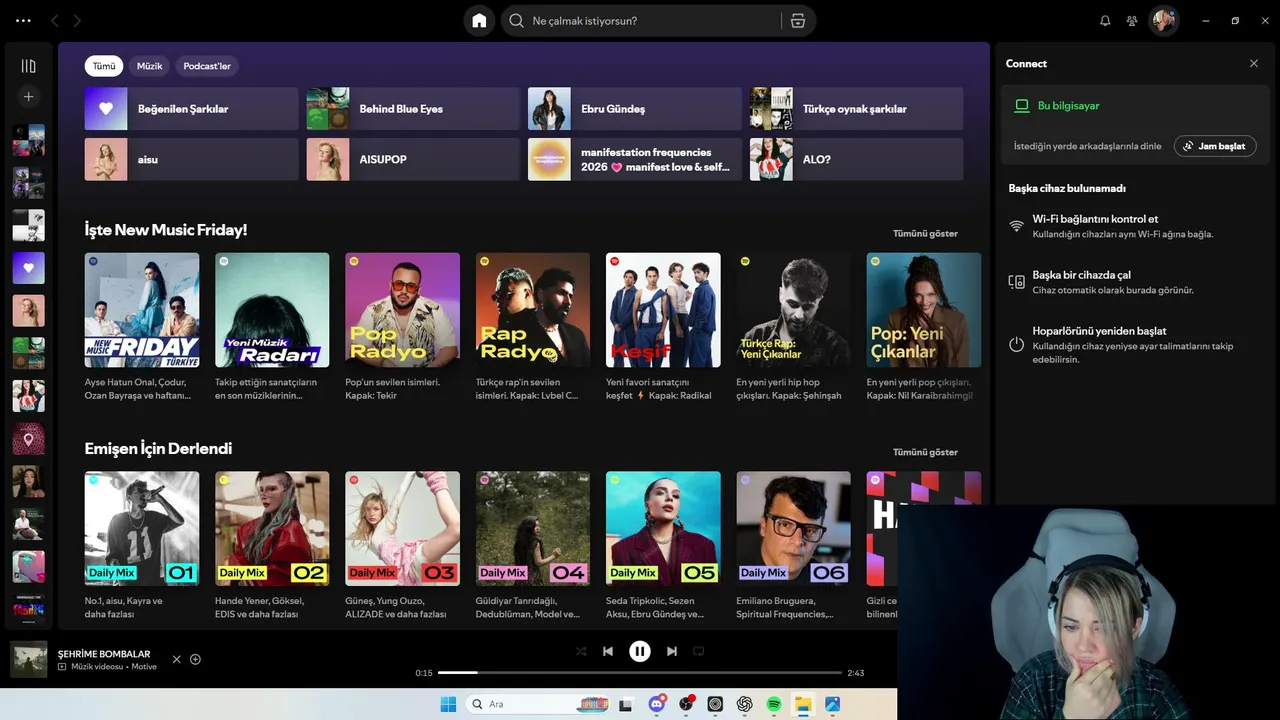Open the Behind Blue Eyes tile
Viewport: 1280px width, 720px height.
(x=413, y=109)
